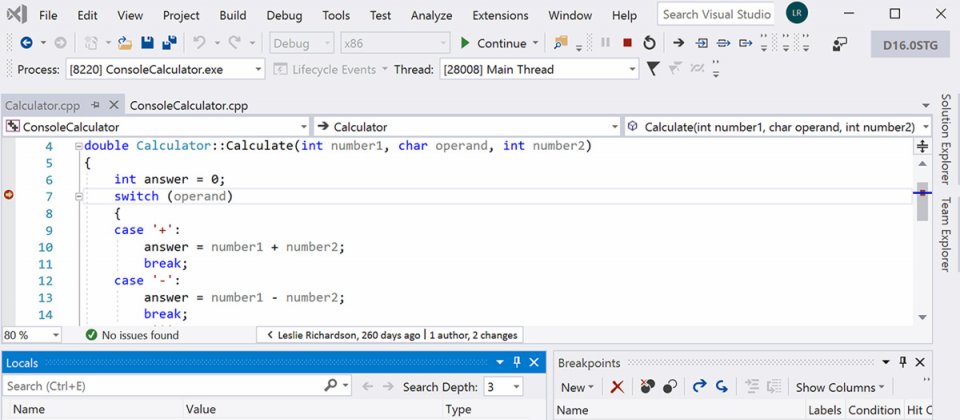Click the breakpoint marker on line 7
960x420 pixels.
pyautogui.click(x=9, y=195)
